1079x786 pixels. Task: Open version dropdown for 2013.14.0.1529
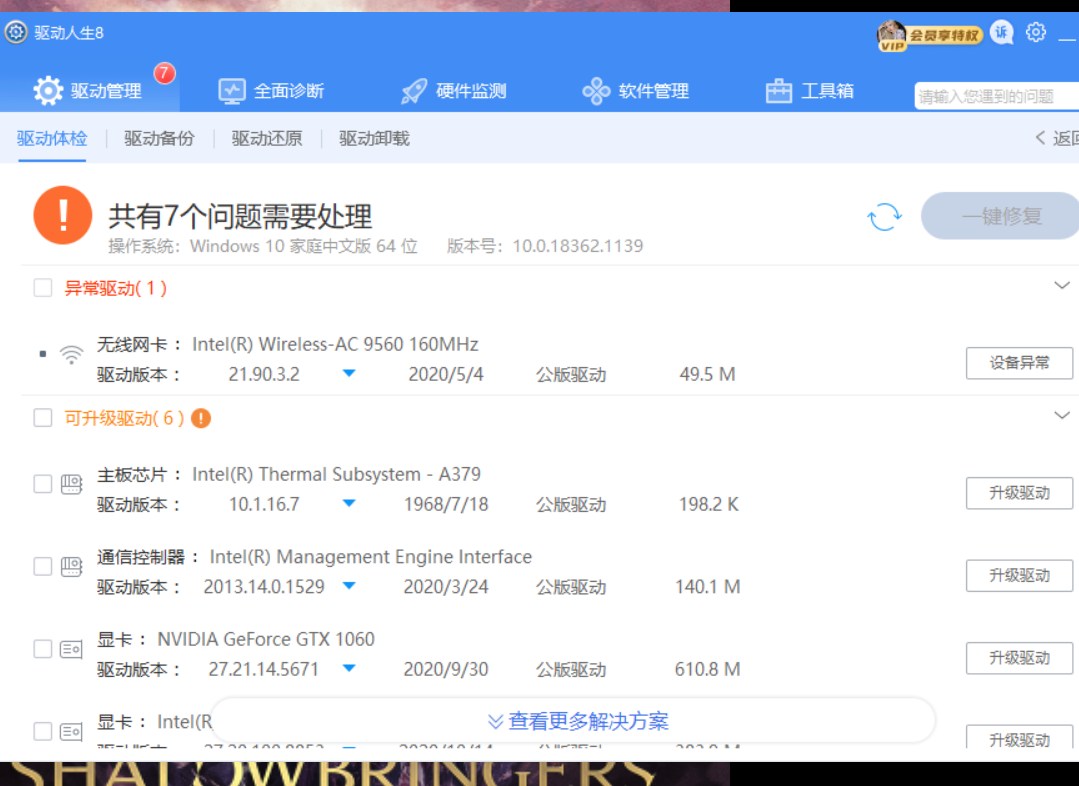[x=349, y=586]
